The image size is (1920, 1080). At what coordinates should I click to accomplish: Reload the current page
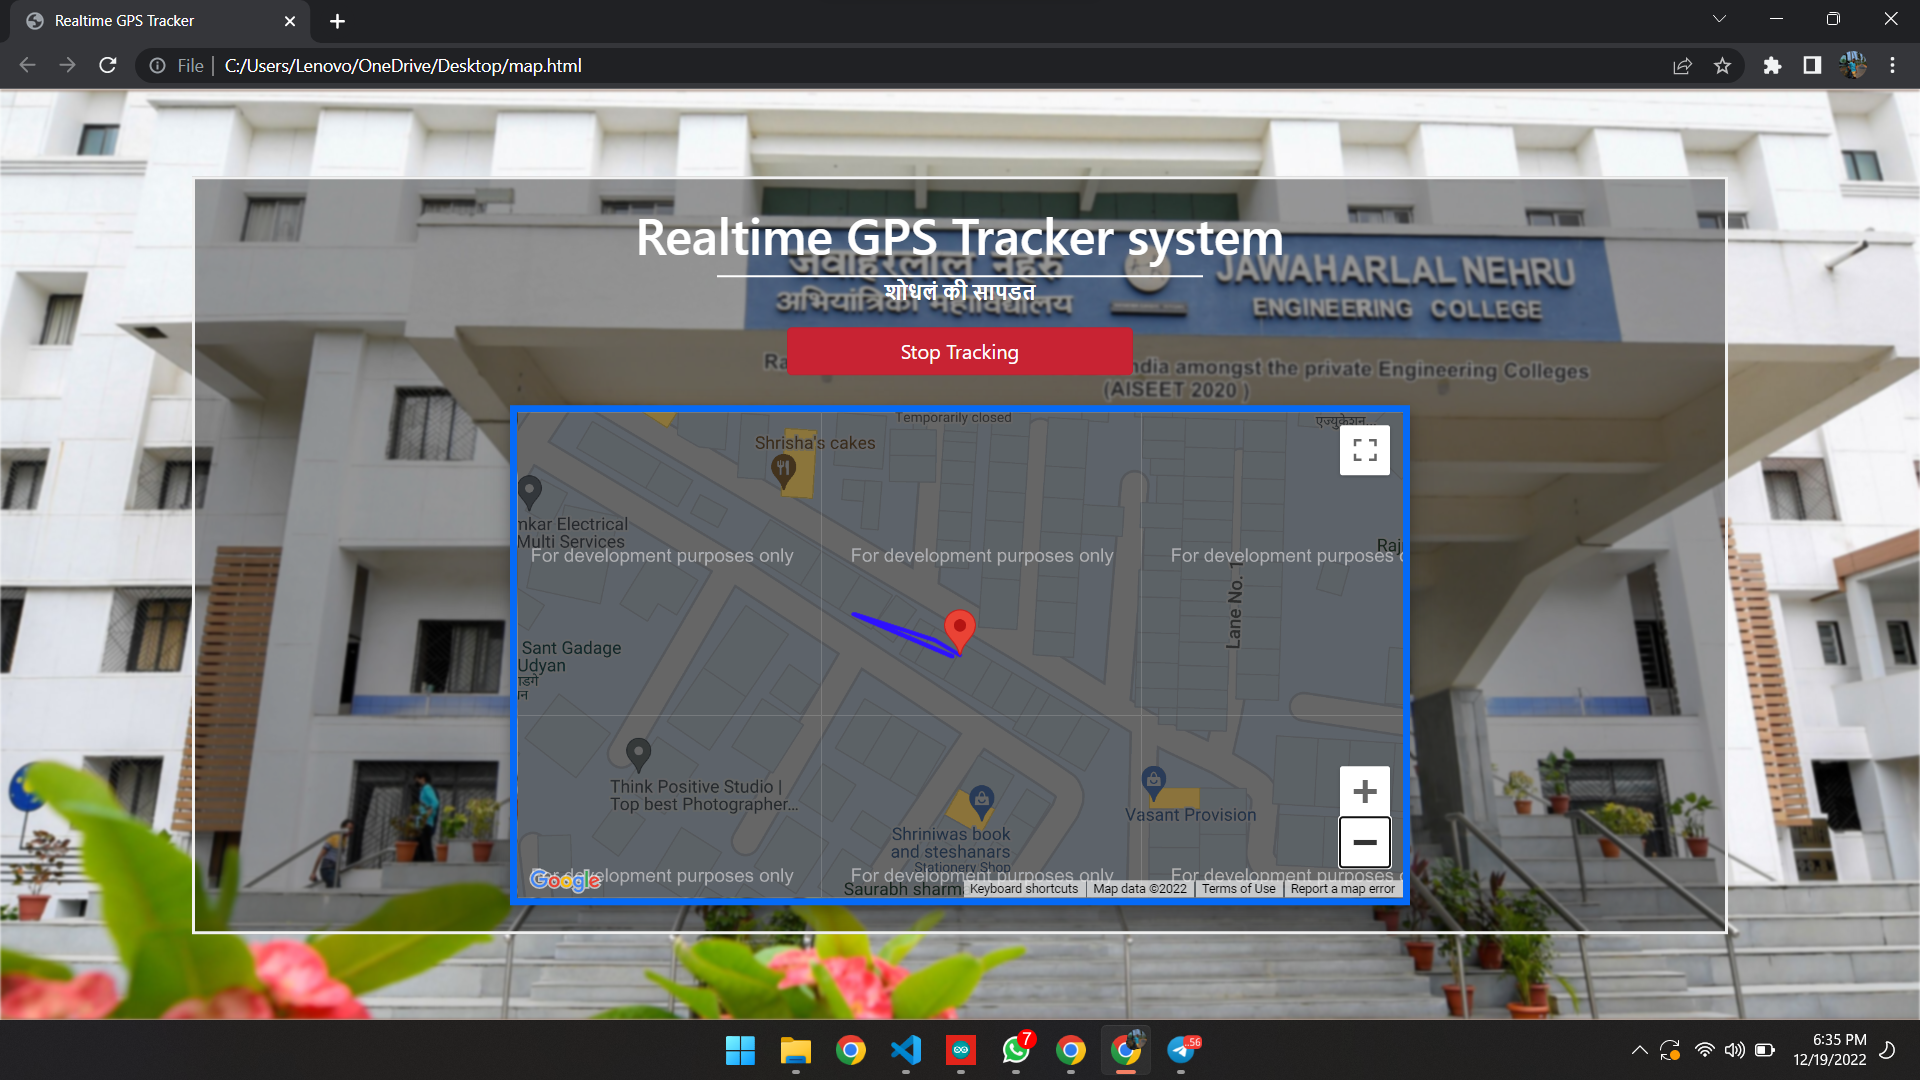[108, 65]
